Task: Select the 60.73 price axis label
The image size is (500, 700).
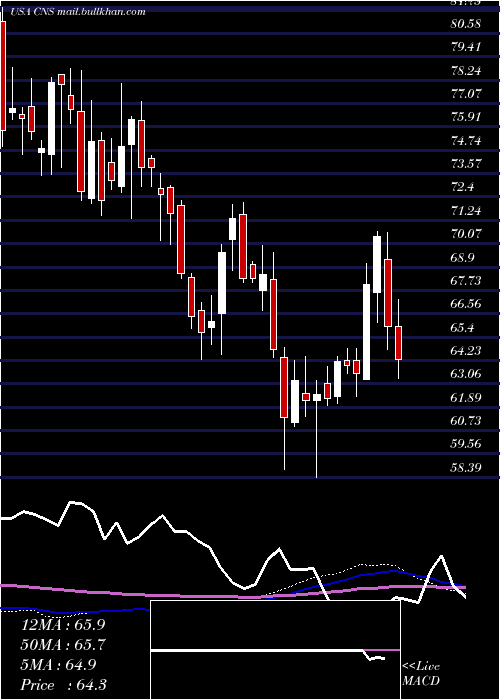Action: 466,421
